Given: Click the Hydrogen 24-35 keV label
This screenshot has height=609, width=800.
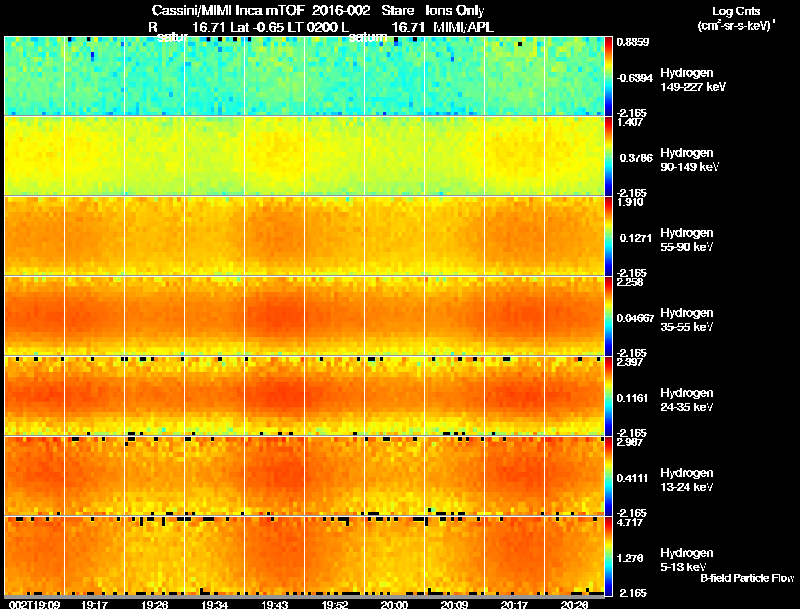Looking at the screenshot, I should [x=687, y=400].
